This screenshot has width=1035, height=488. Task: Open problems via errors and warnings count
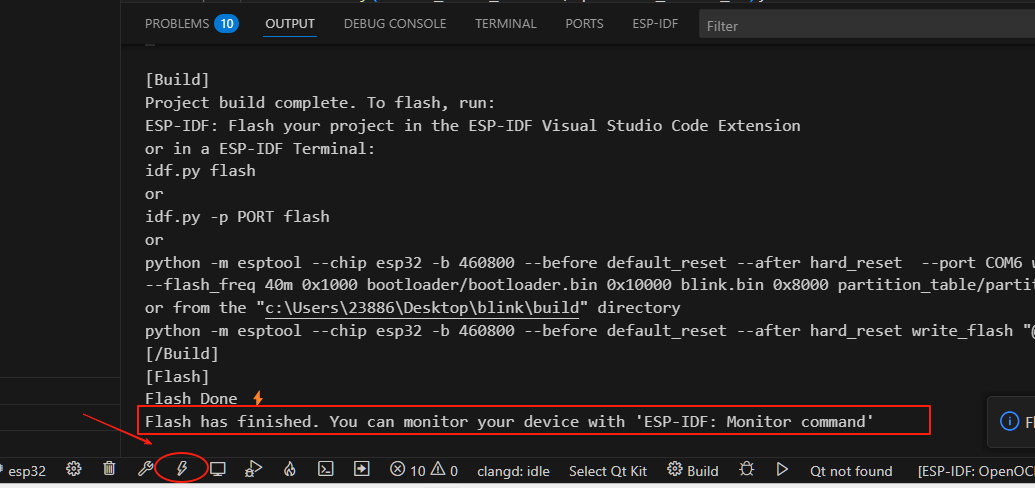[424, 470]
